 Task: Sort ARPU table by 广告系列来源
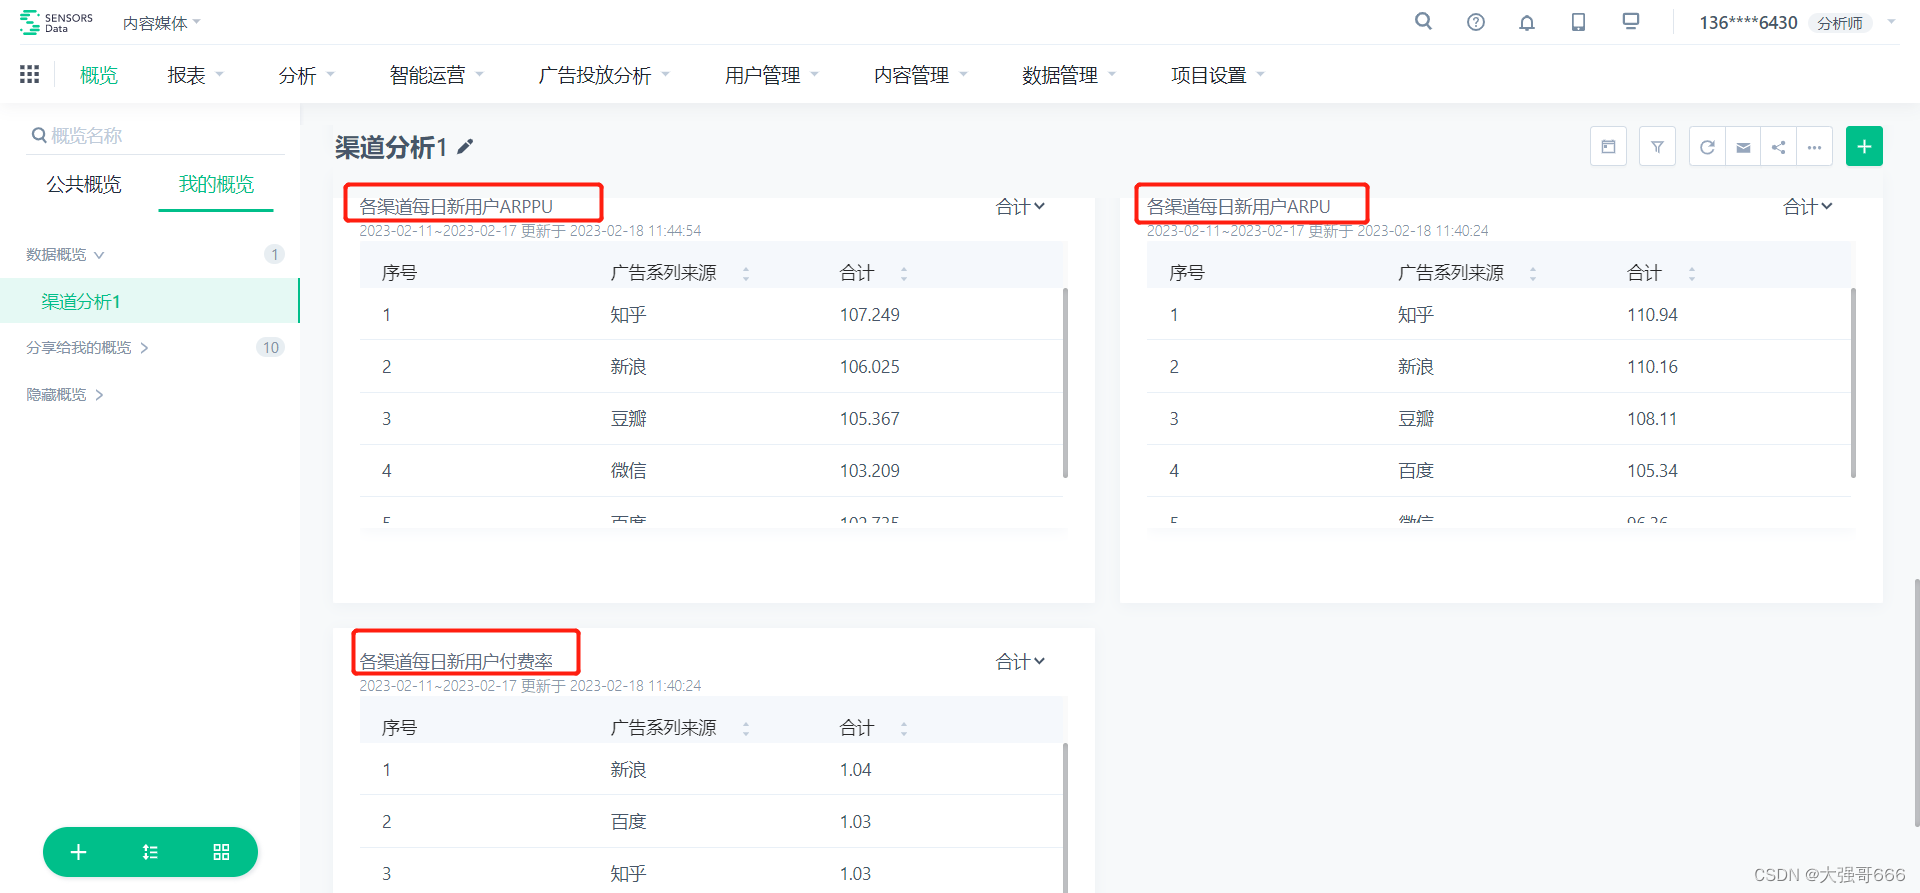(x=1533, y=273)
